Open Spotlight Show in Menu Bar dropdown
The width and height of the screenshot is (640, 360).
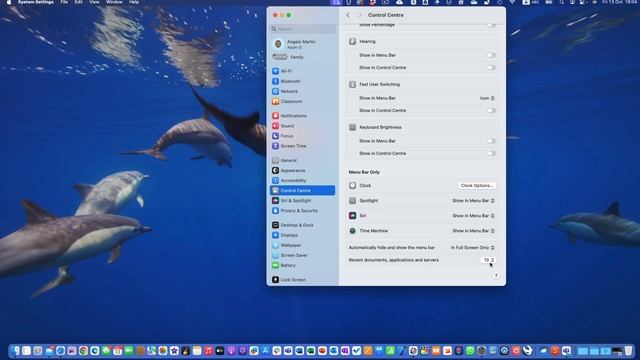point(473,201)
